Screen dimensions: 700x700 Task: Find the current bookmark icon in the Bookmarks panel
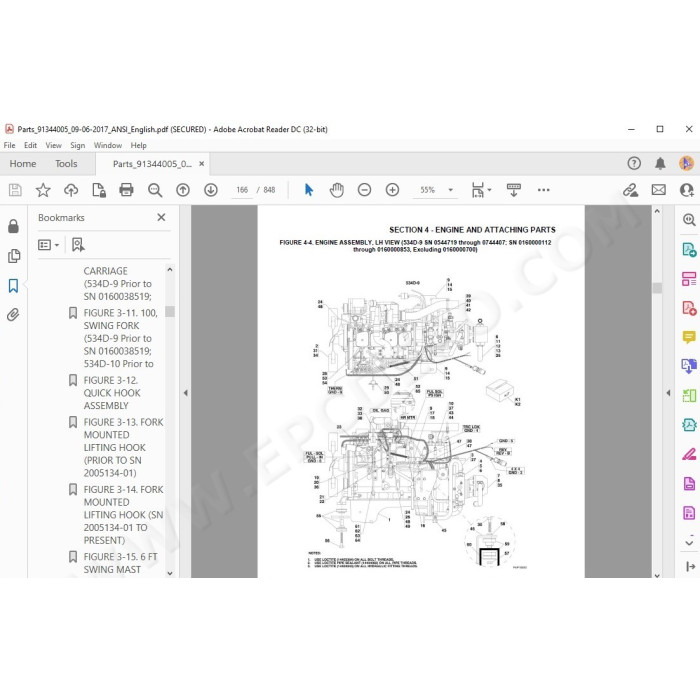coord(78,245)
